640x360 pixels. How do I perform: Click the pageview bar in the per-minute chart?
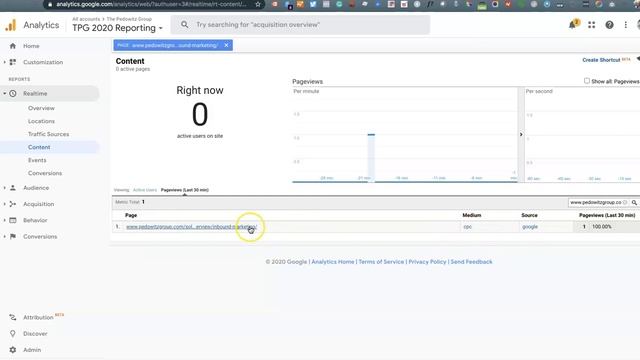[371, 158]
